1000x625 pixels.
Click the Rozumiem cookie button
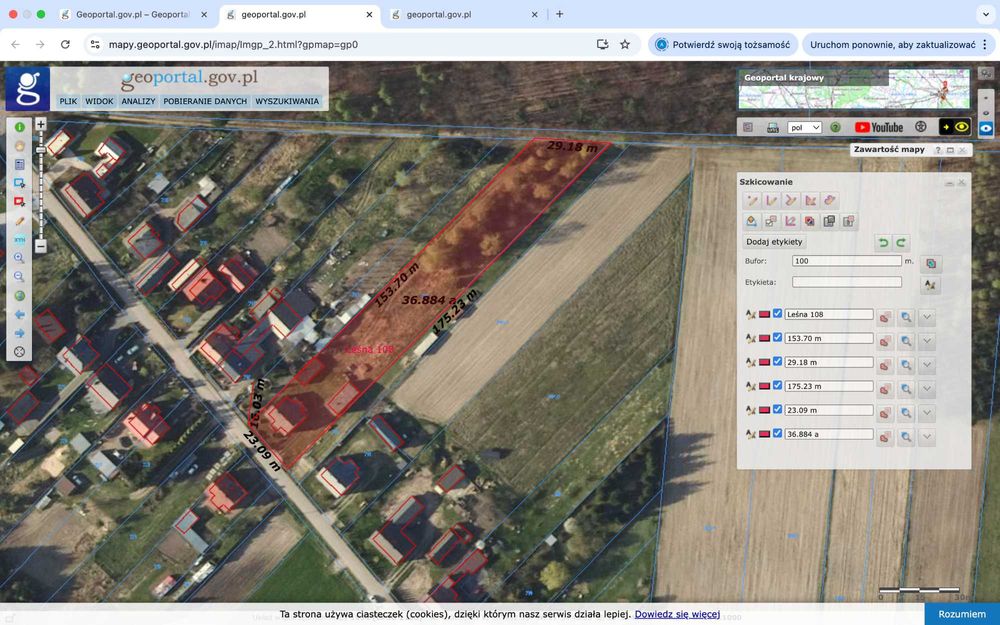pos(962,614)
